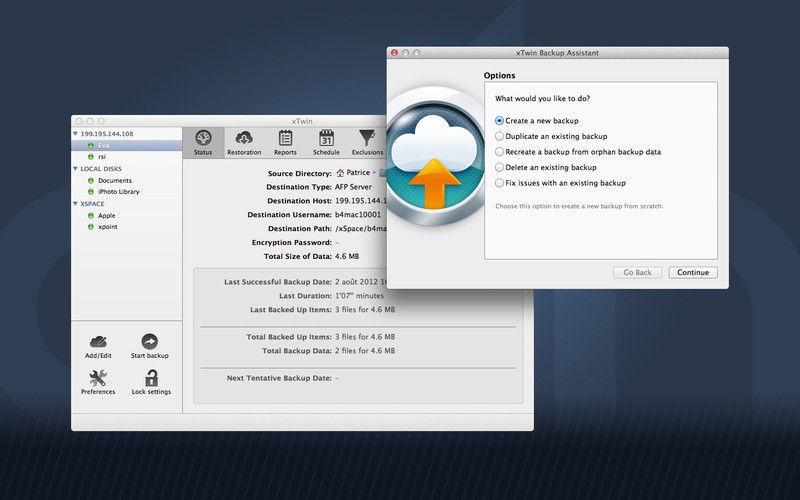Select the Eva backup in sidebar
The width and height of the screenshot is (800, 500).
(127, 146)
